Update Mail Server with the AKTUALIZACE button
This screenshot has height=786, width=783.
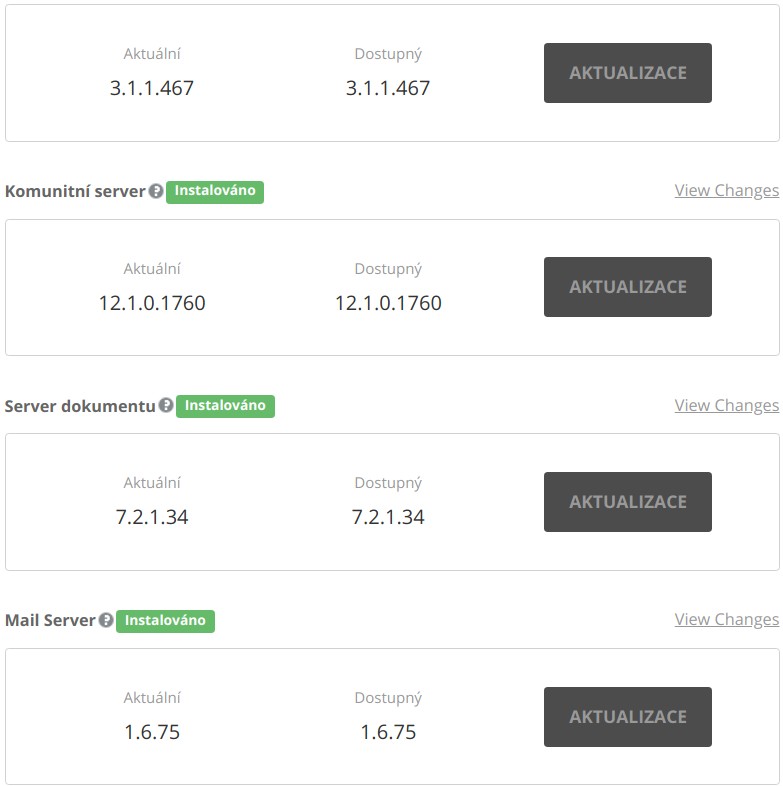tap(628, 717)
